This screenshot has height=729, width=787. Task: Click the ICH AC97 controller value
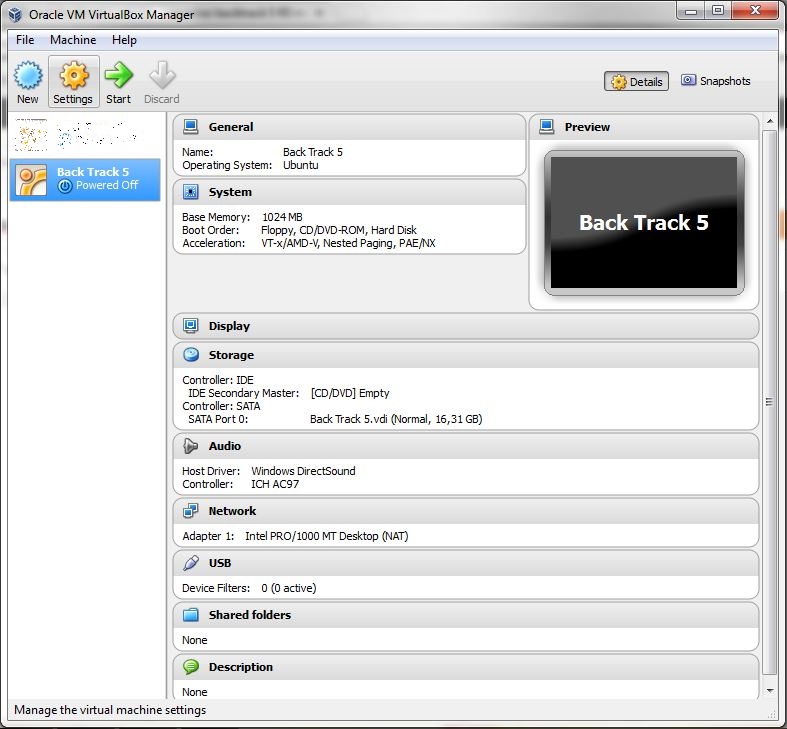(275, 484)
